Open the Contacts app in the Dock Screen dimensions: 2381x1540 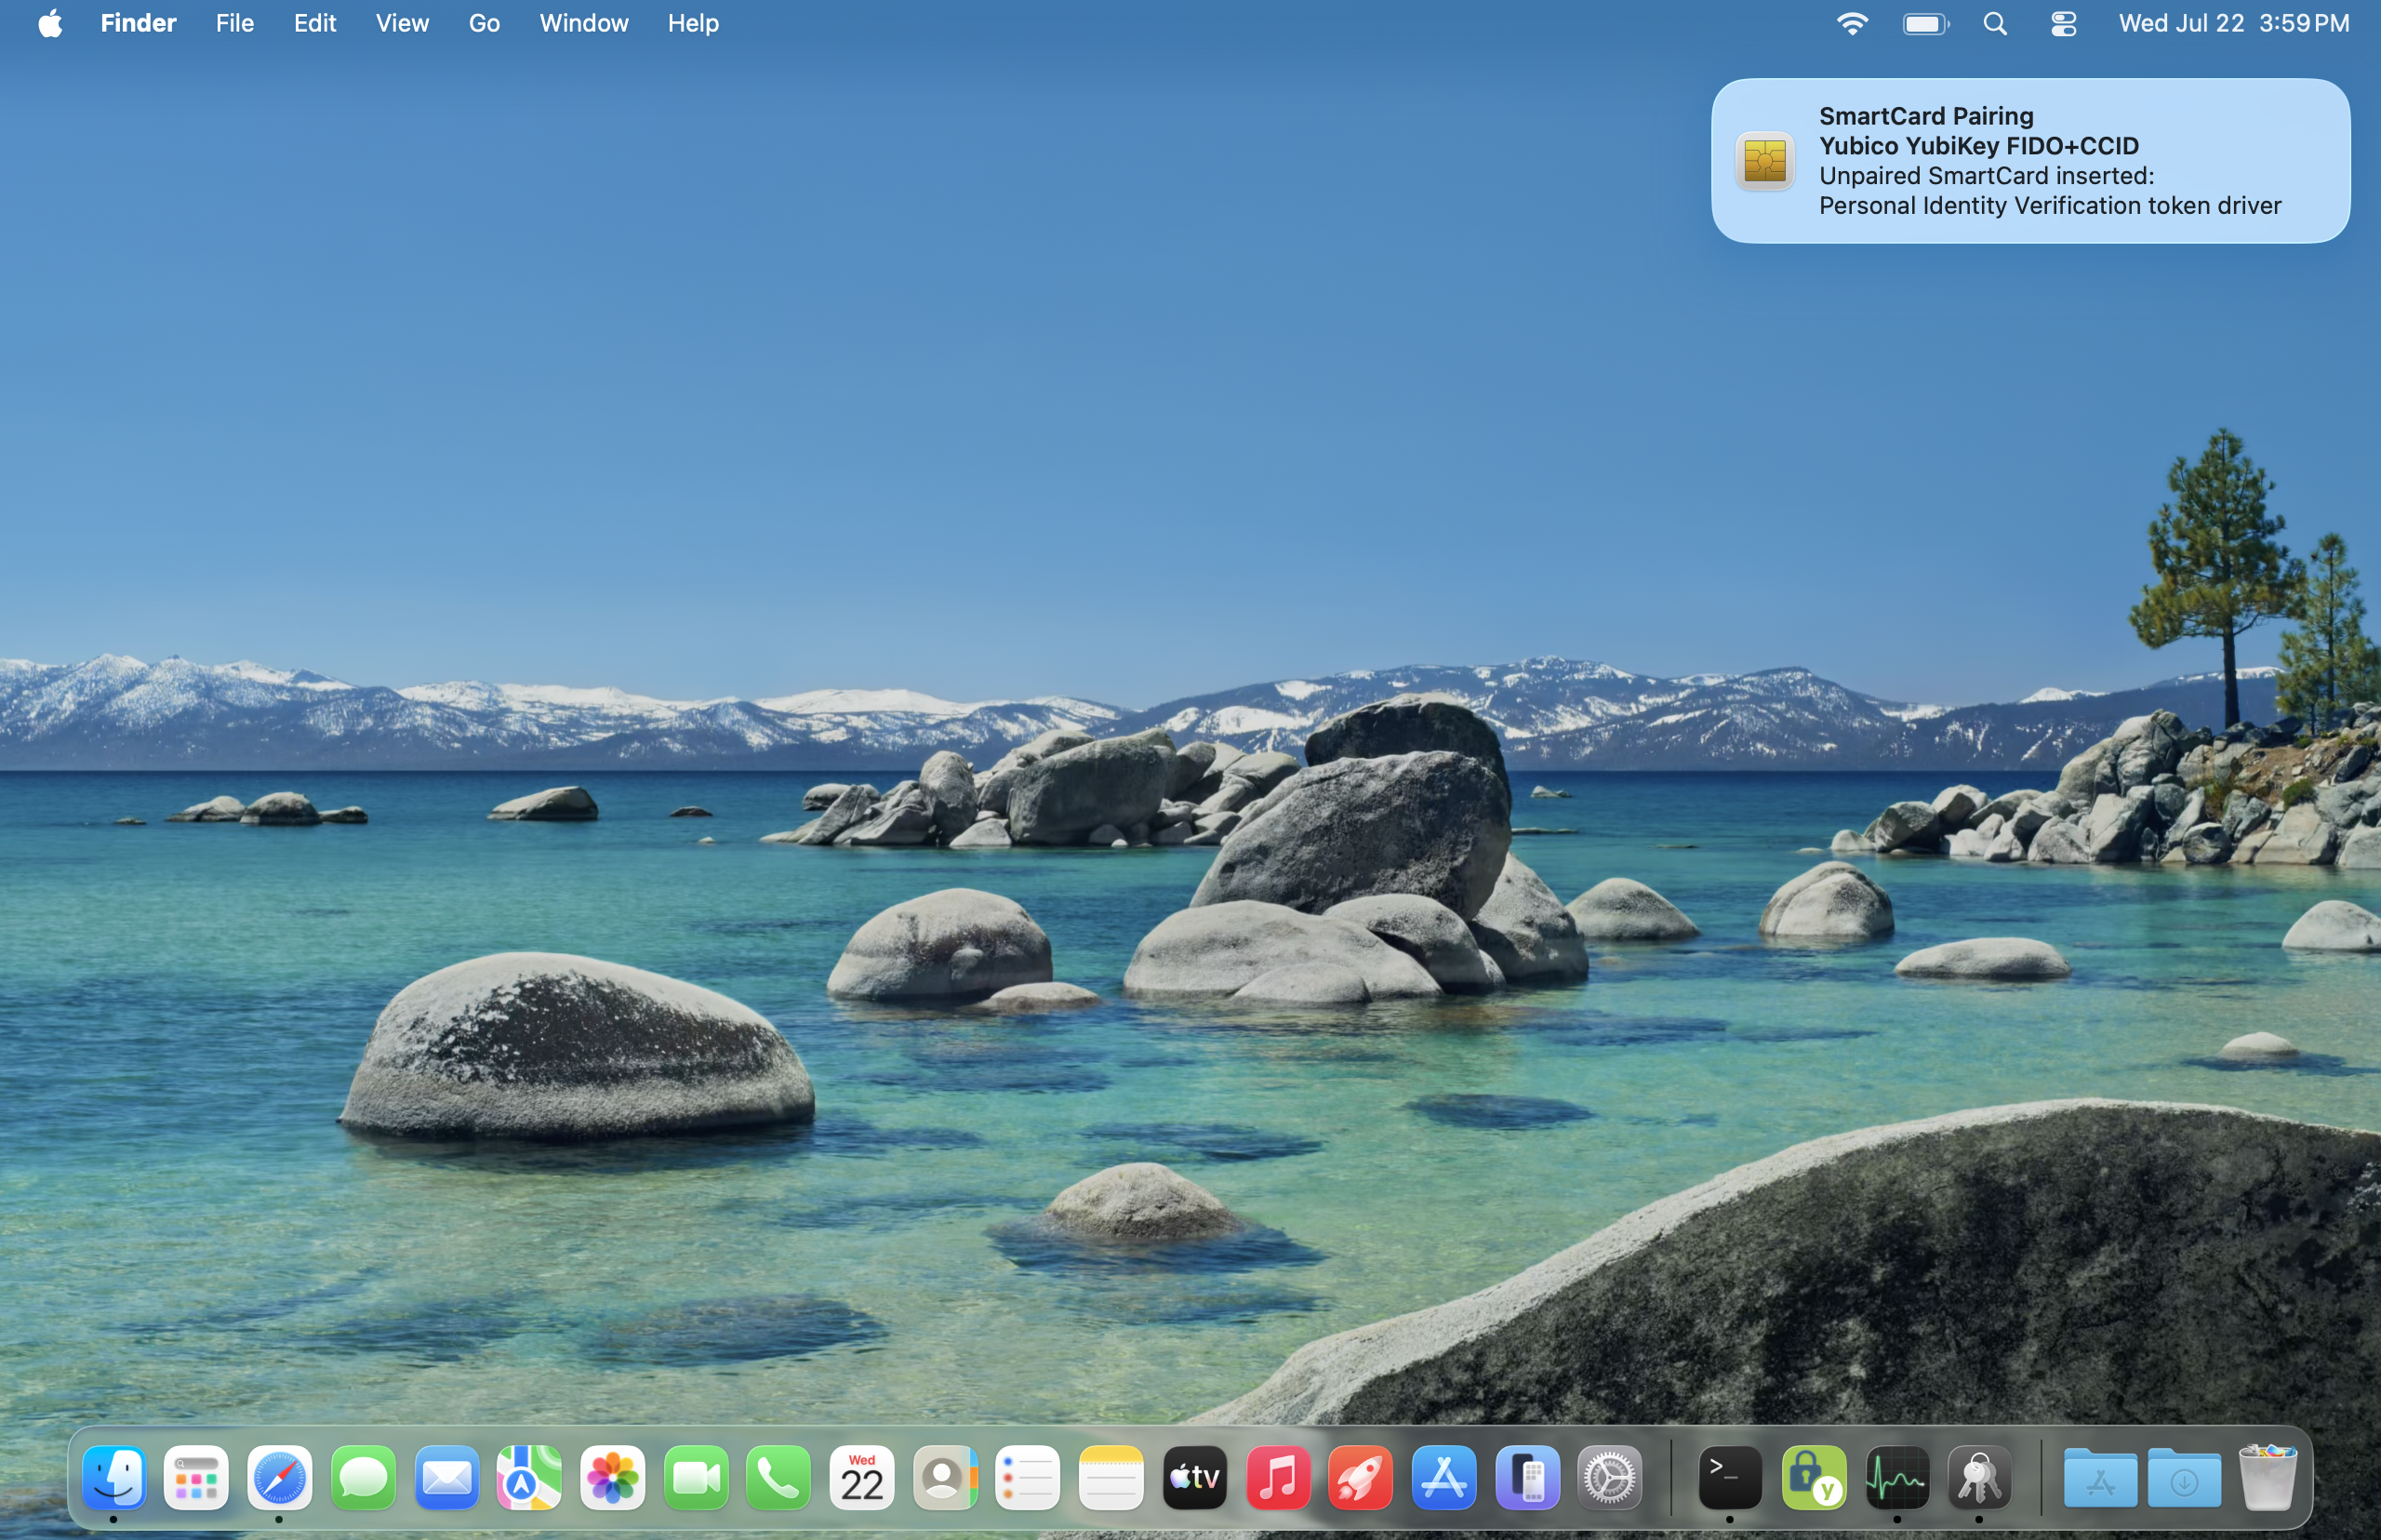(x=945, y=1477)
